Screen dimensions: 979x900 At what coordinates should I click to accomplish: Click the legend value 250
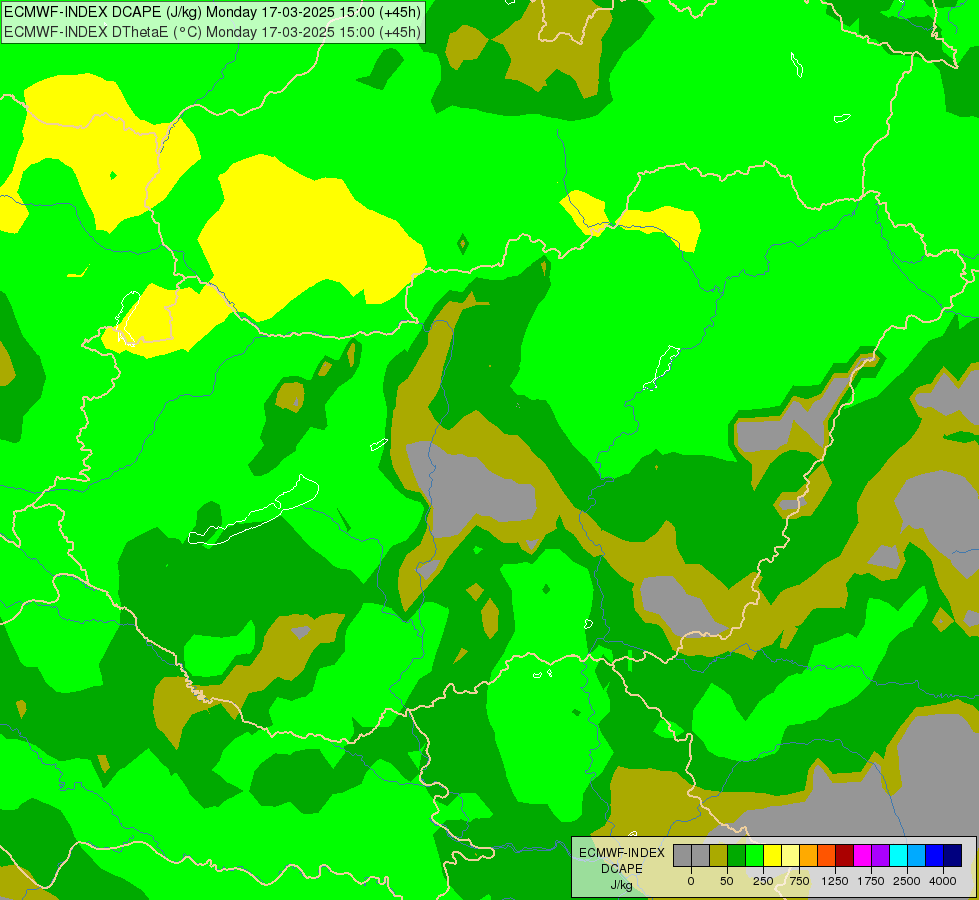tap(763, 881)
